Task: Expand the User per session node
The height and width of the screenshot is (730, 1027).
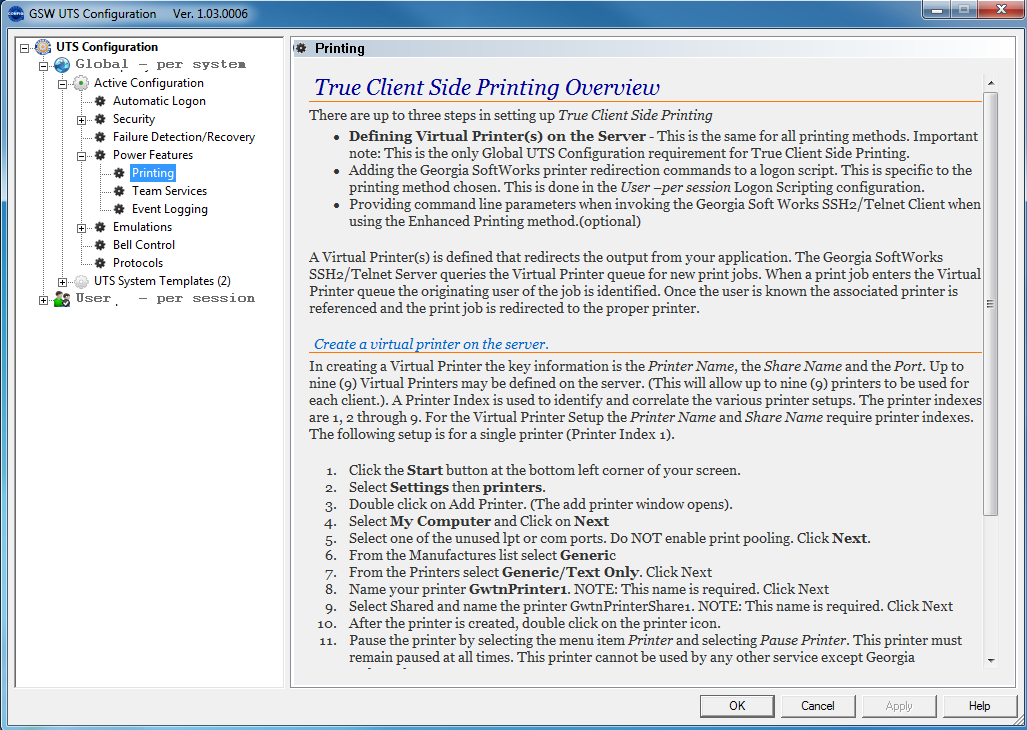Action: tap(44, 299)
